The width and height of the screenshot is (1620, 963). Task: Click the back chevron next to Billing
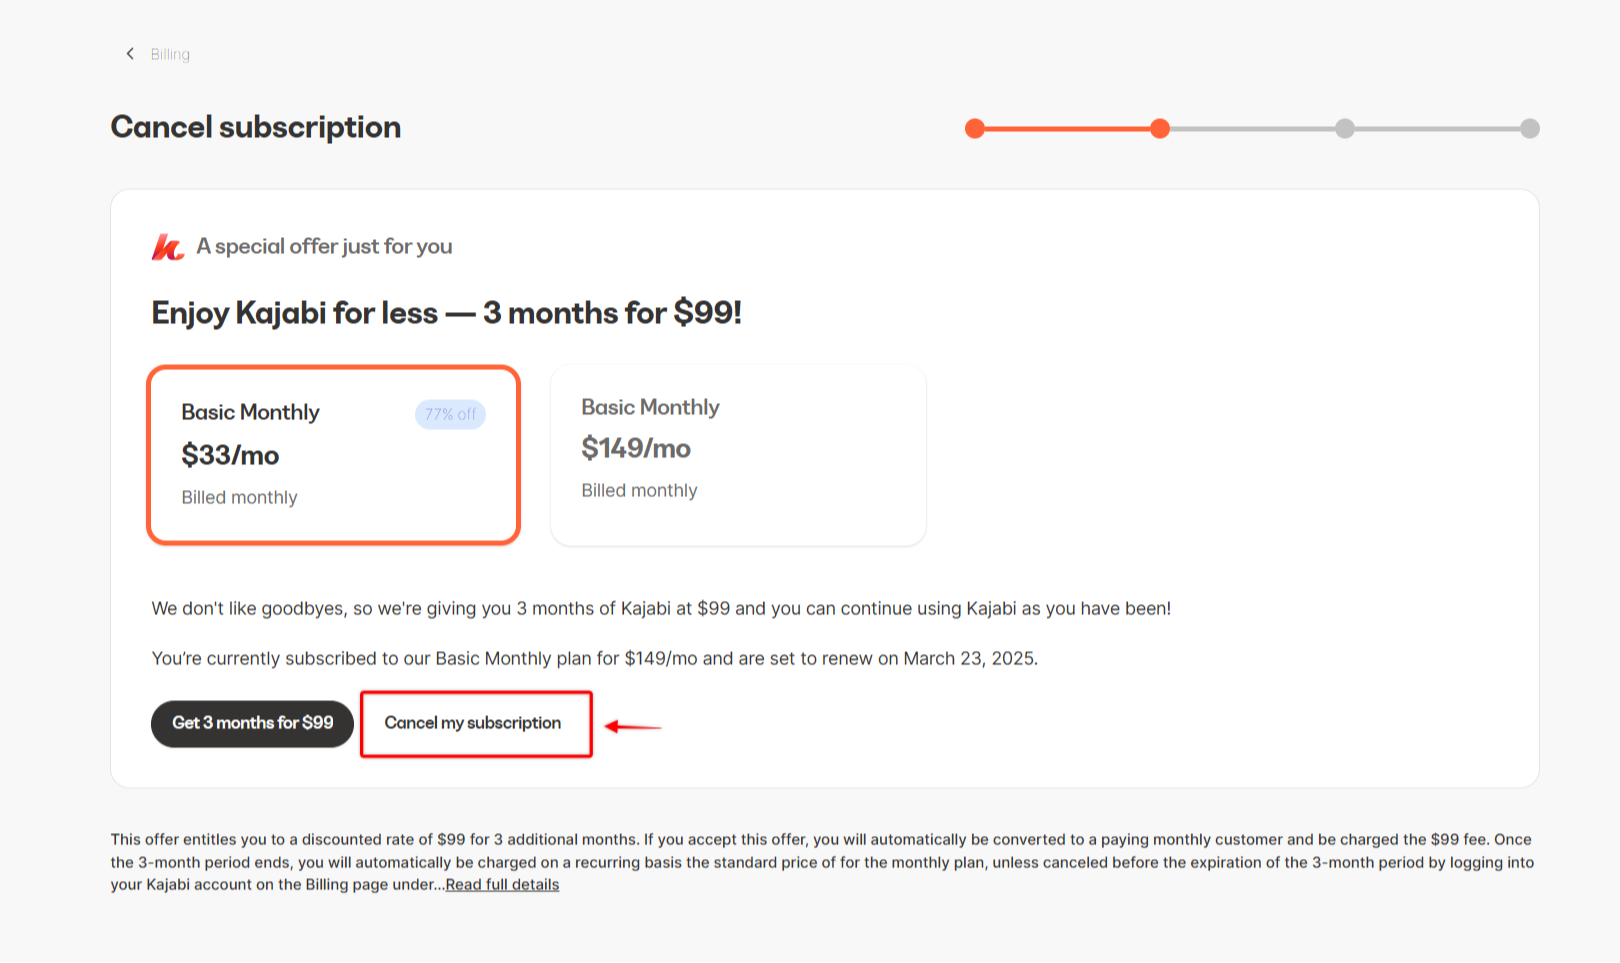(130, 54)
